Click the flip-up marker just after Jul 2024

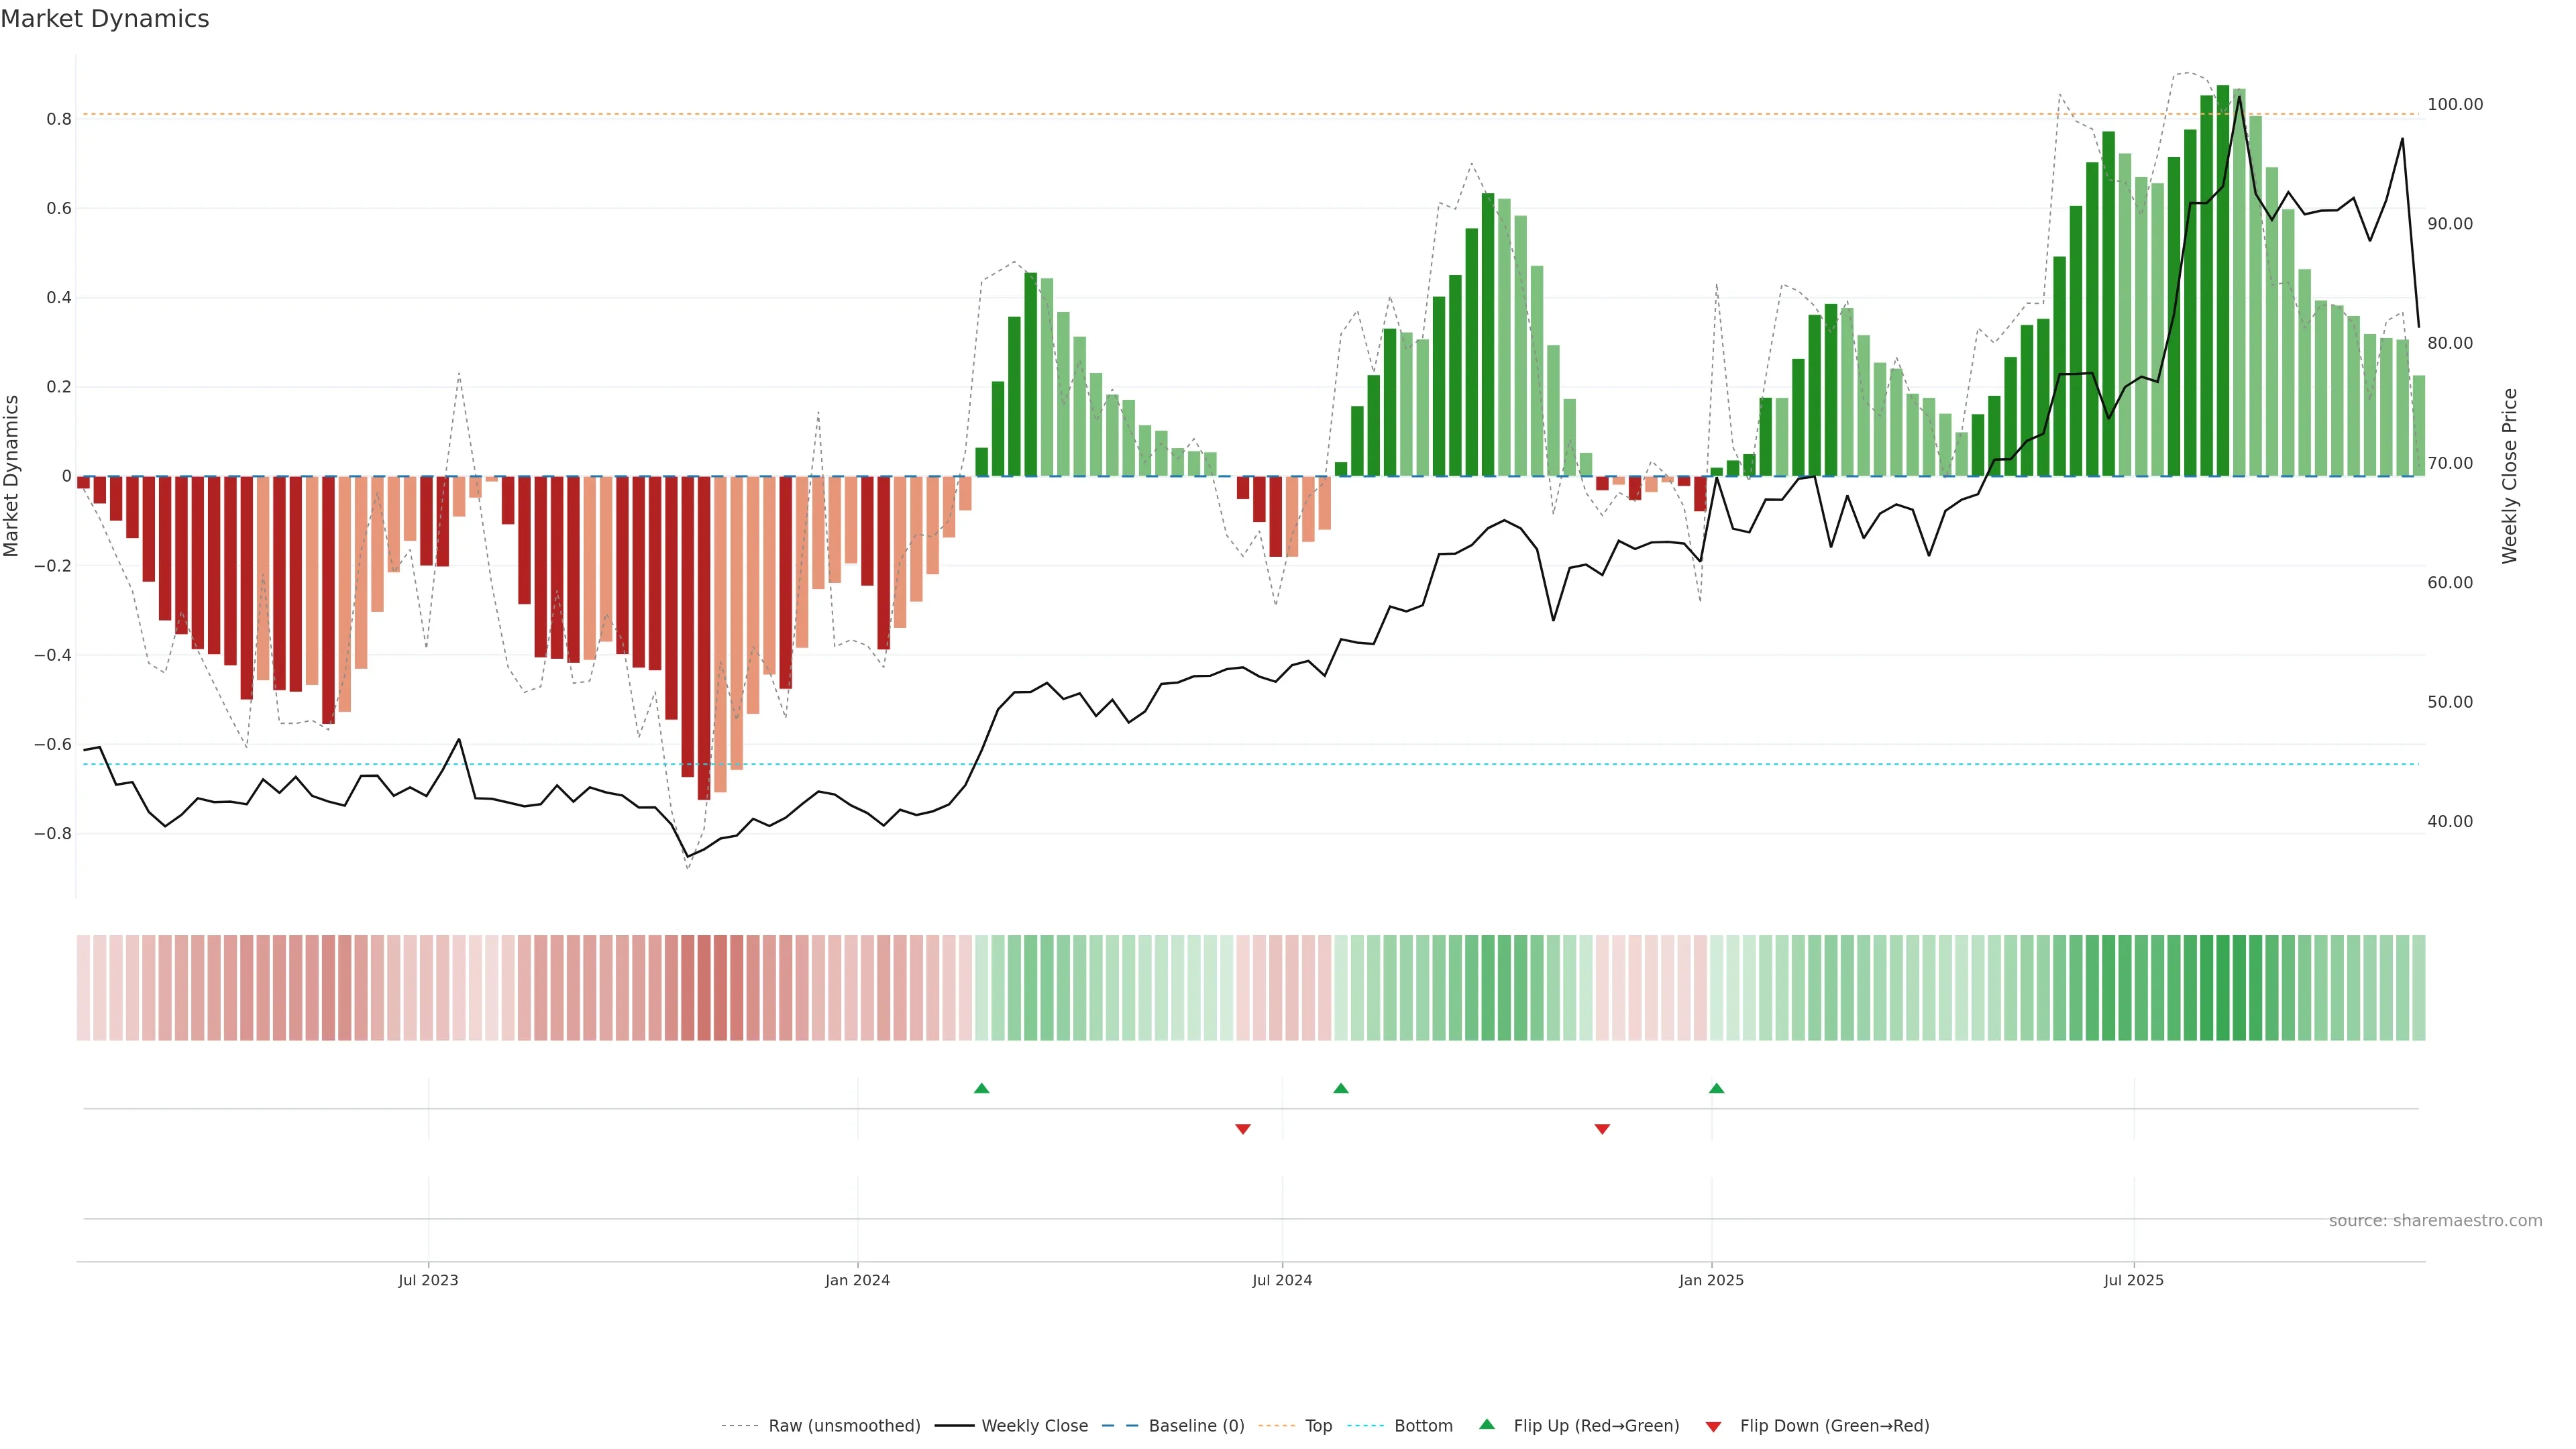tap(1341, 1088)
